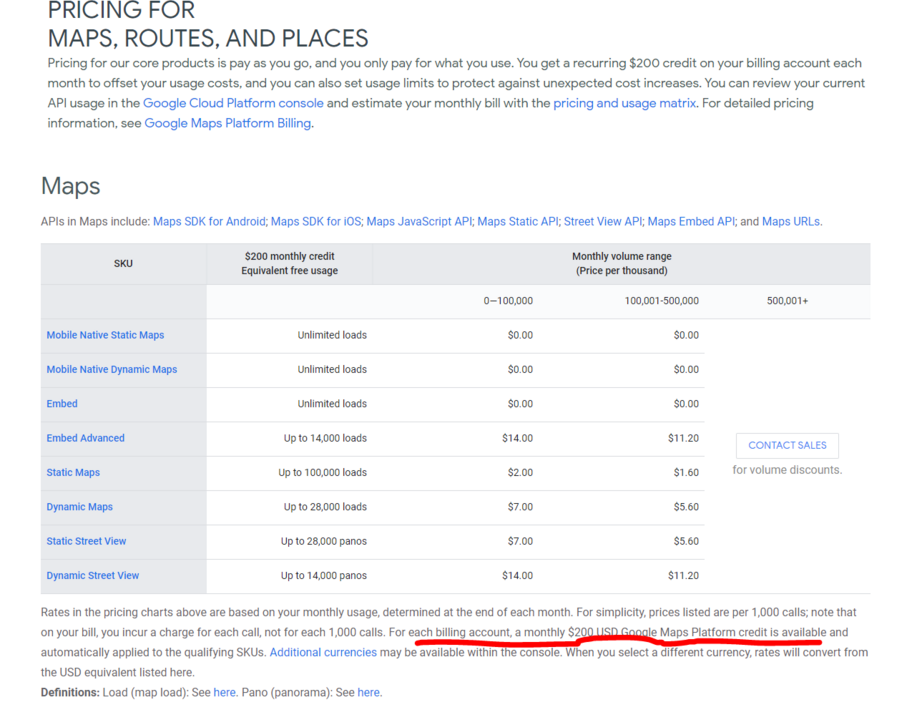
Task: Select the Maps section heading
Action: pyautogui.click(x=71, y=186)
